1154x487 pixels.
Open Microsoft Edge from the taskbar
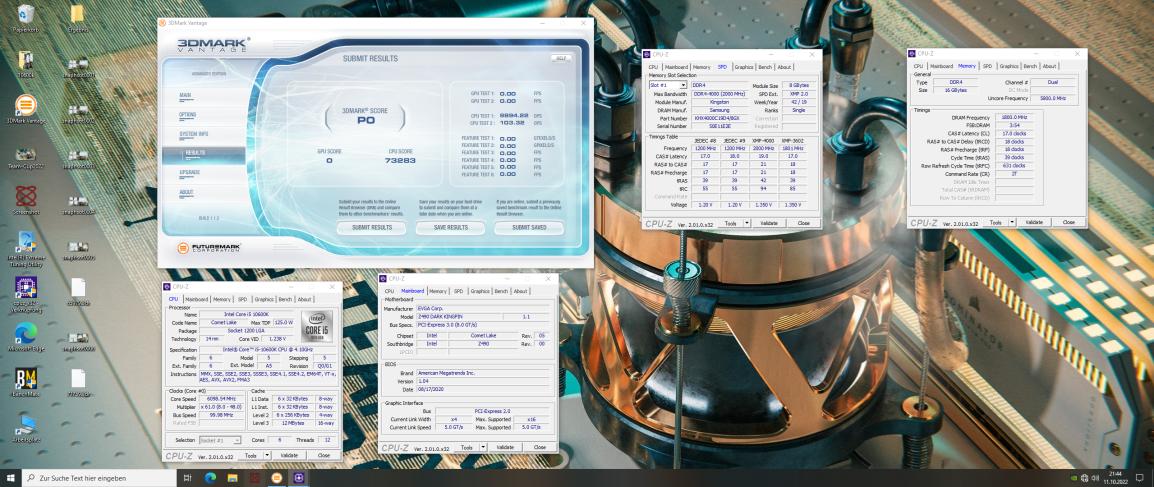pos(210,477)
